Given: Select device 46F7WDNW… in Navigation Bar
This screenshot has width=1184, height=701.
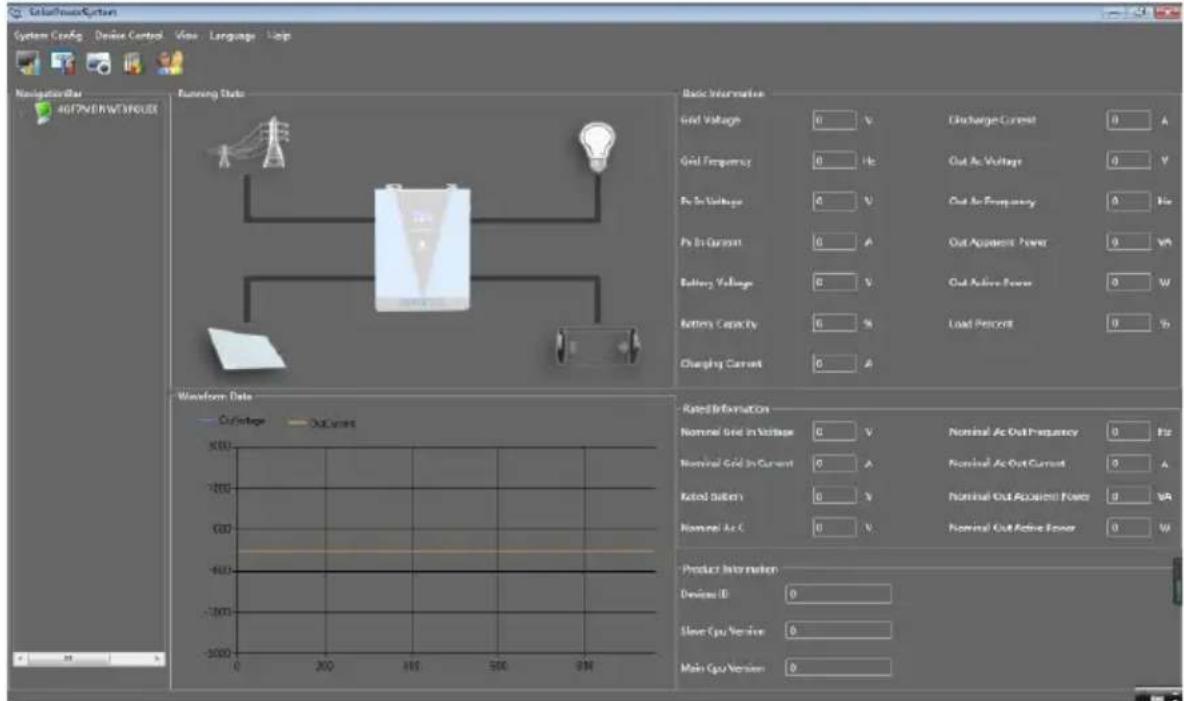Looking at the screenshot, I should pyautogui.click(x=107, y=110).
